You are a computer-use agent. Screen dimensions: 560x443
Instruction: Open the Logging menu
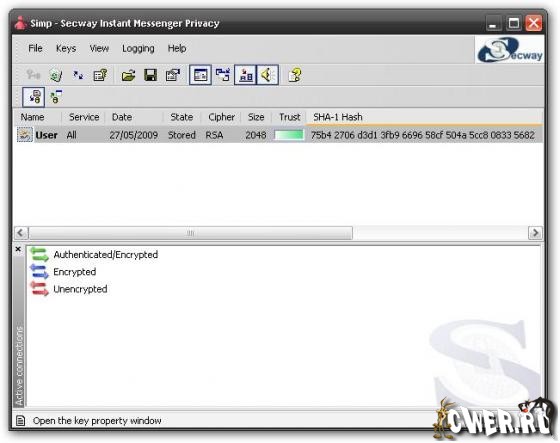pyautogui.click(x=138, y=48)
